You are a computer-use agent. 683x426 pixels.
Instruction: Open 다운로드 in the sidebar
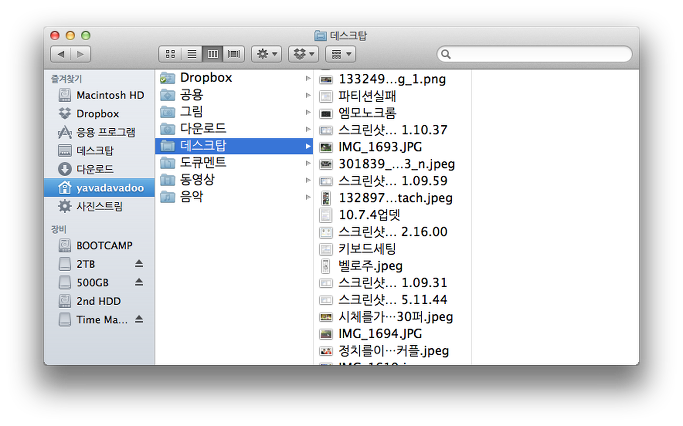click(x=99, y=169)
